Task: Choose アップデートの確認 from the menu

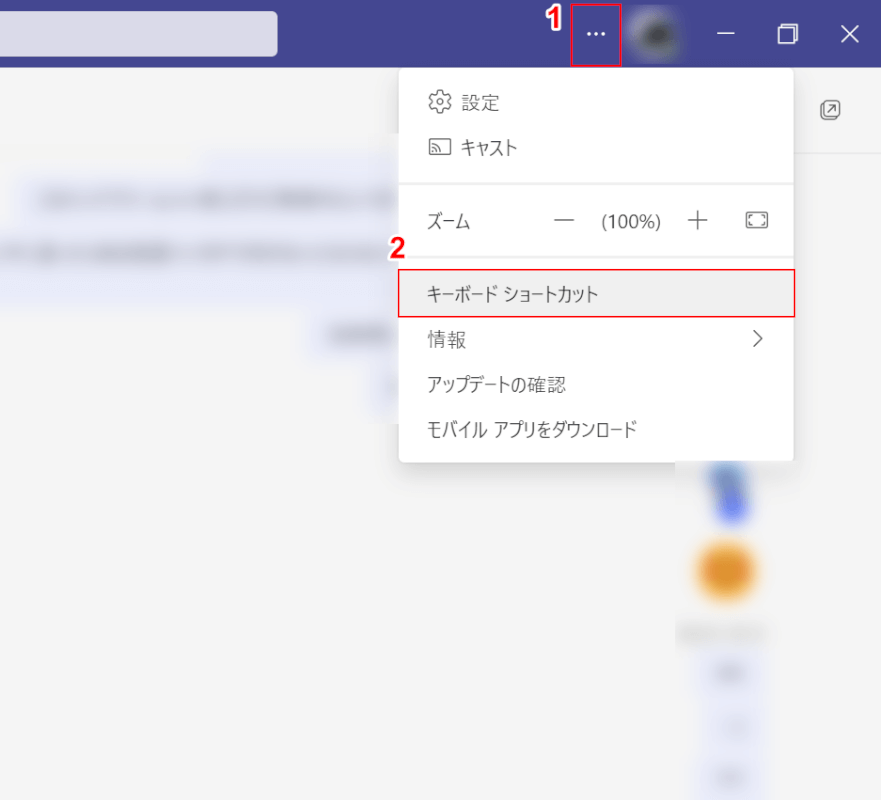Action: point(497,384)
